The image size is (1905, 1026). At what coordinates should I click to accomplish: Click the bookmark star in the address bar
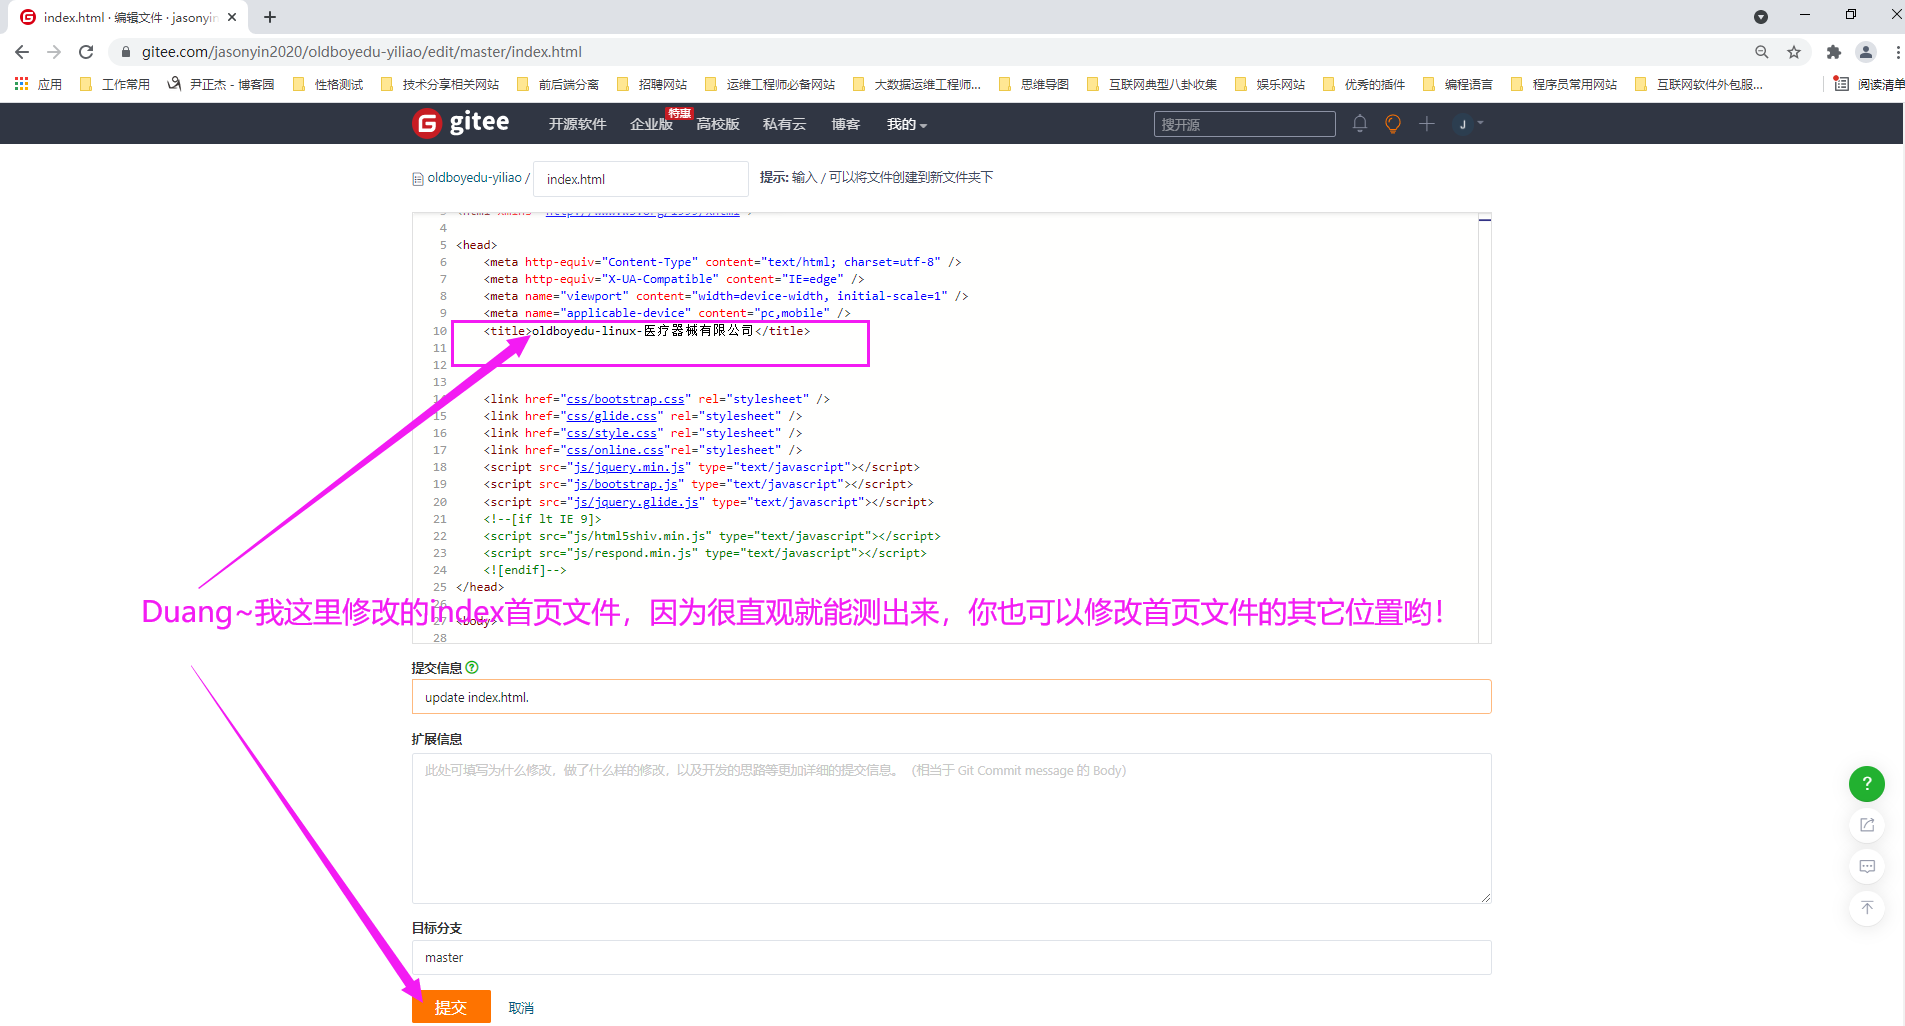[x=1794, y=51]
